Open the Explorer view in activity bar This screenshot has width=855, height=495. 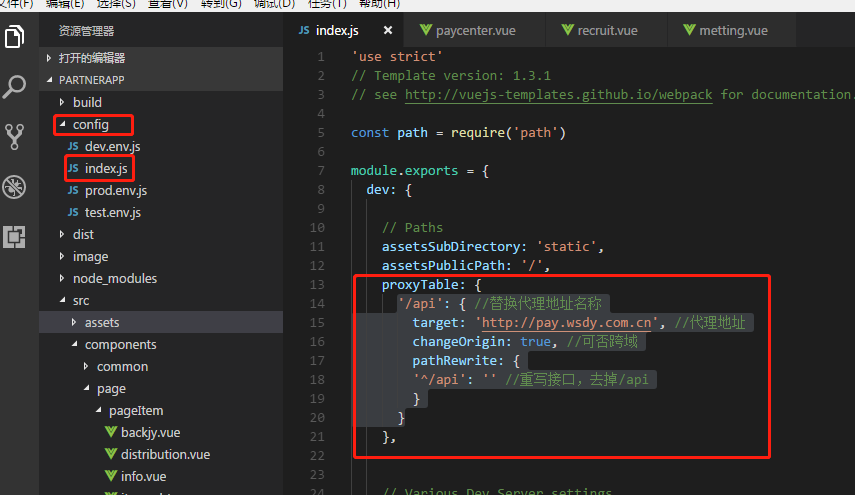pos(14,37)
